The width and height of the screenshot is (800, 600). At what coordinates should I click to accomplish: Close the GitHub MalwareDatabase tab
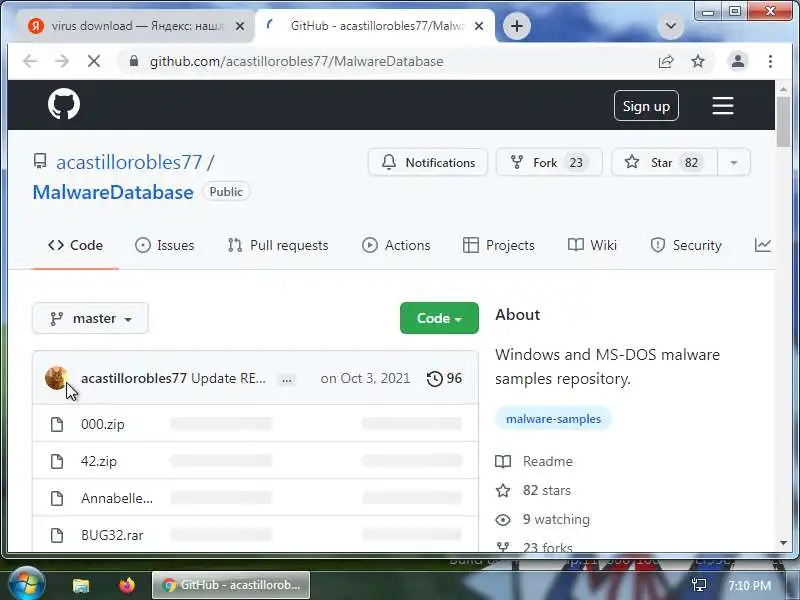pyautogui.click(x=479, y=26)
